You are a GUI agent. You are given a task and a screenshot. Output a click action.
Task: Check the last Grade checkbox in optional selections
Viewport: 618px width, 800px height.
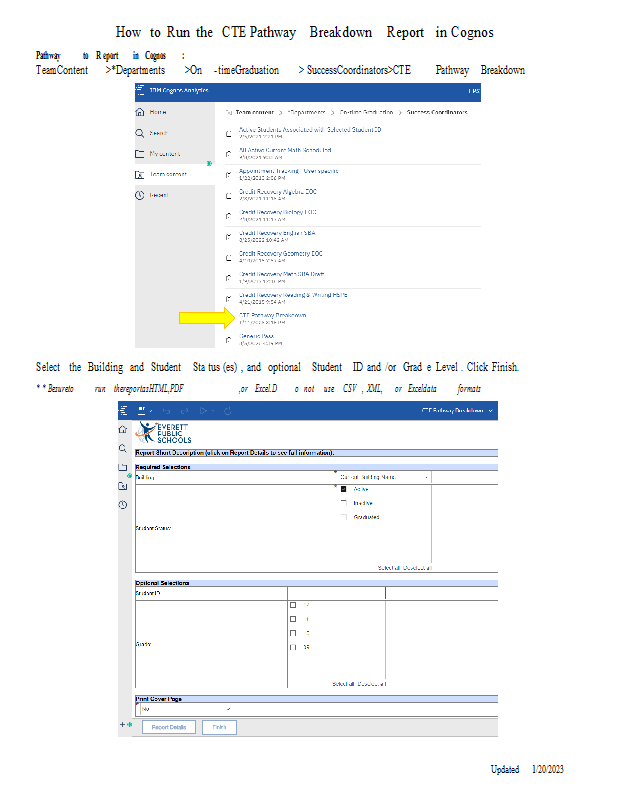tap(293, 647)
